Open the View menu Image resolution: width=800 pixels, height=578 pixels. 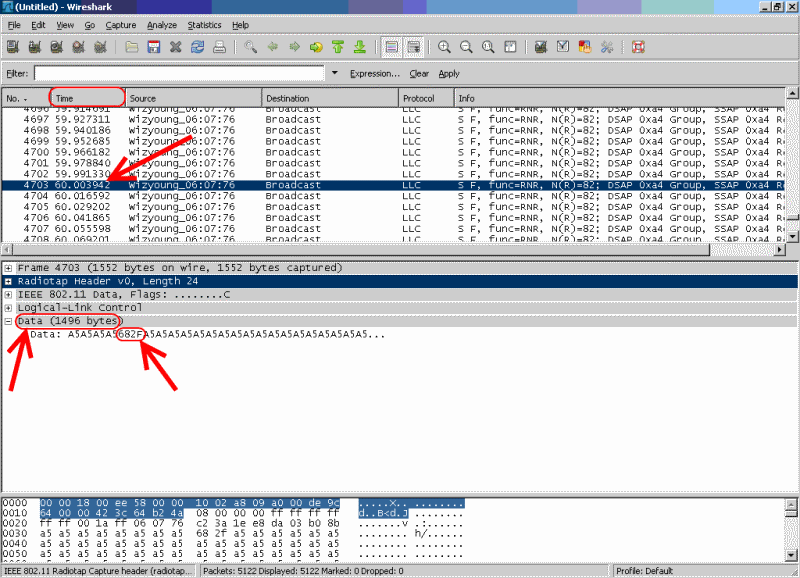(x=65, y=25)
